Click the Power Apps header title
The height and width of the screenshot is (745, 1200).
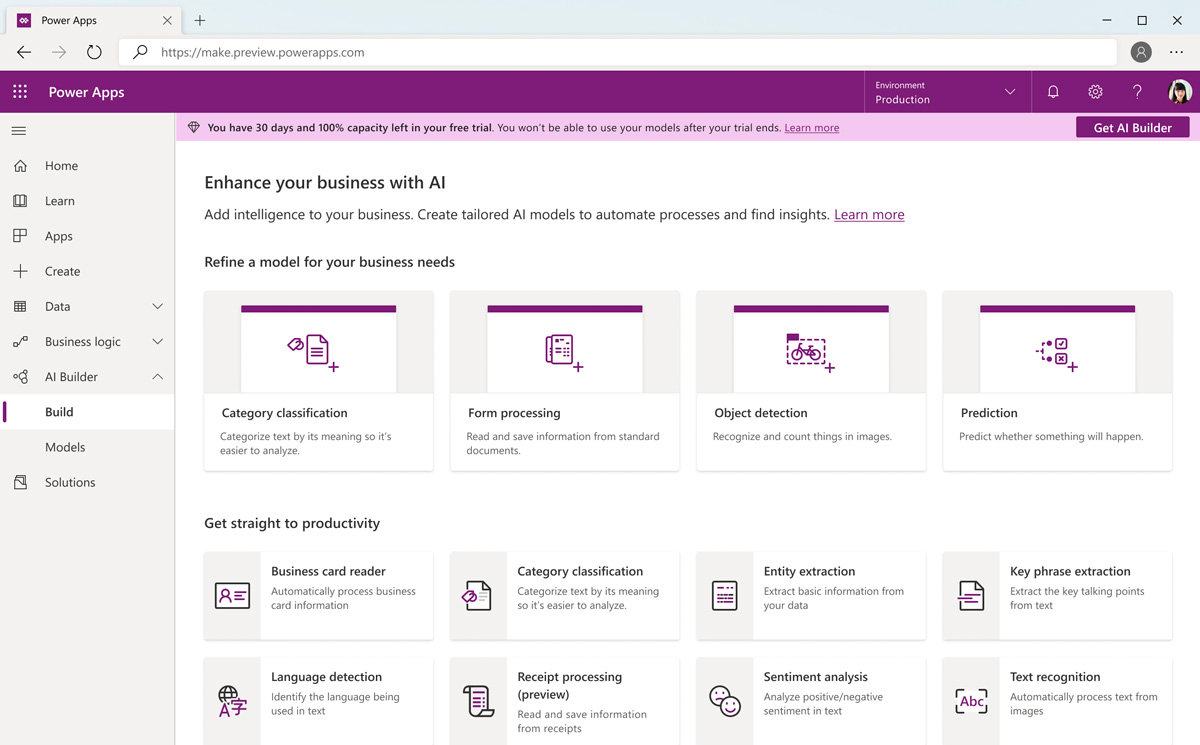click(x=86, y=92)
